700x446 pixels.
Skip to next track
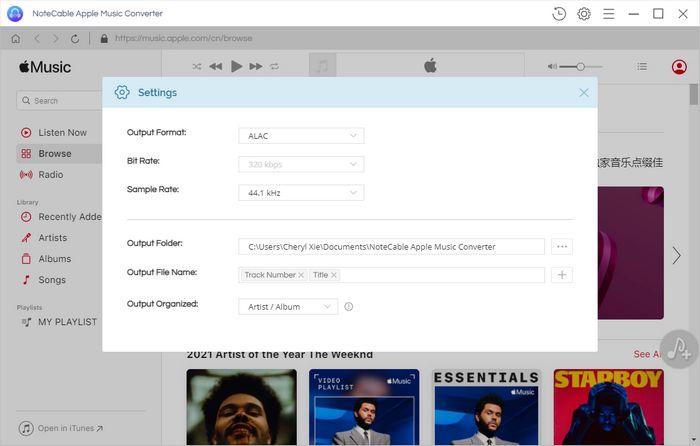click(256, 67)
